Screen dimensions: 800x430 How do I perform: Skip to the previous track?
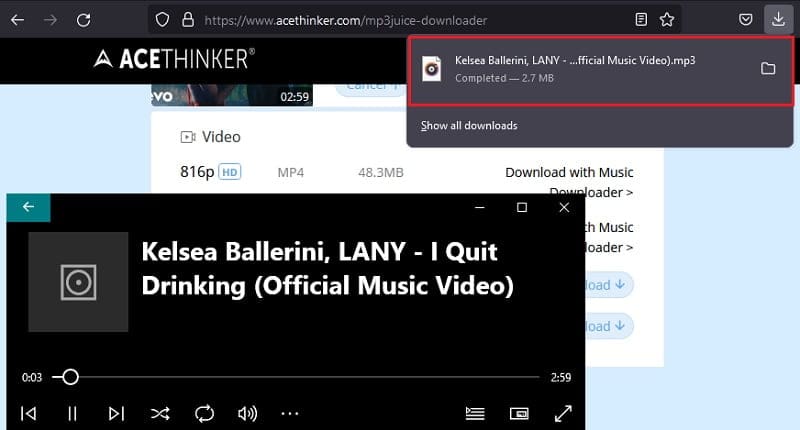(29, 413)
